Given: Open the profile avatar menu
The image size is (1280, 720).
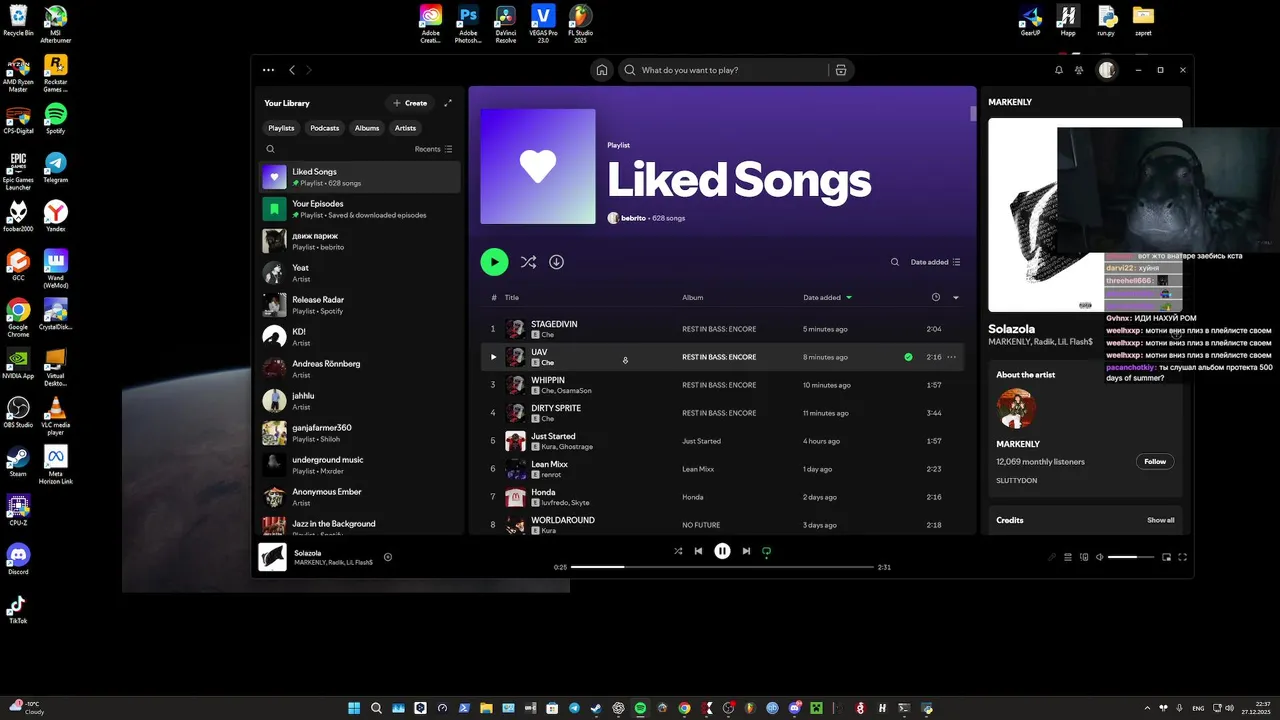Looking at the screenshot, I should tap(1106, 70).
